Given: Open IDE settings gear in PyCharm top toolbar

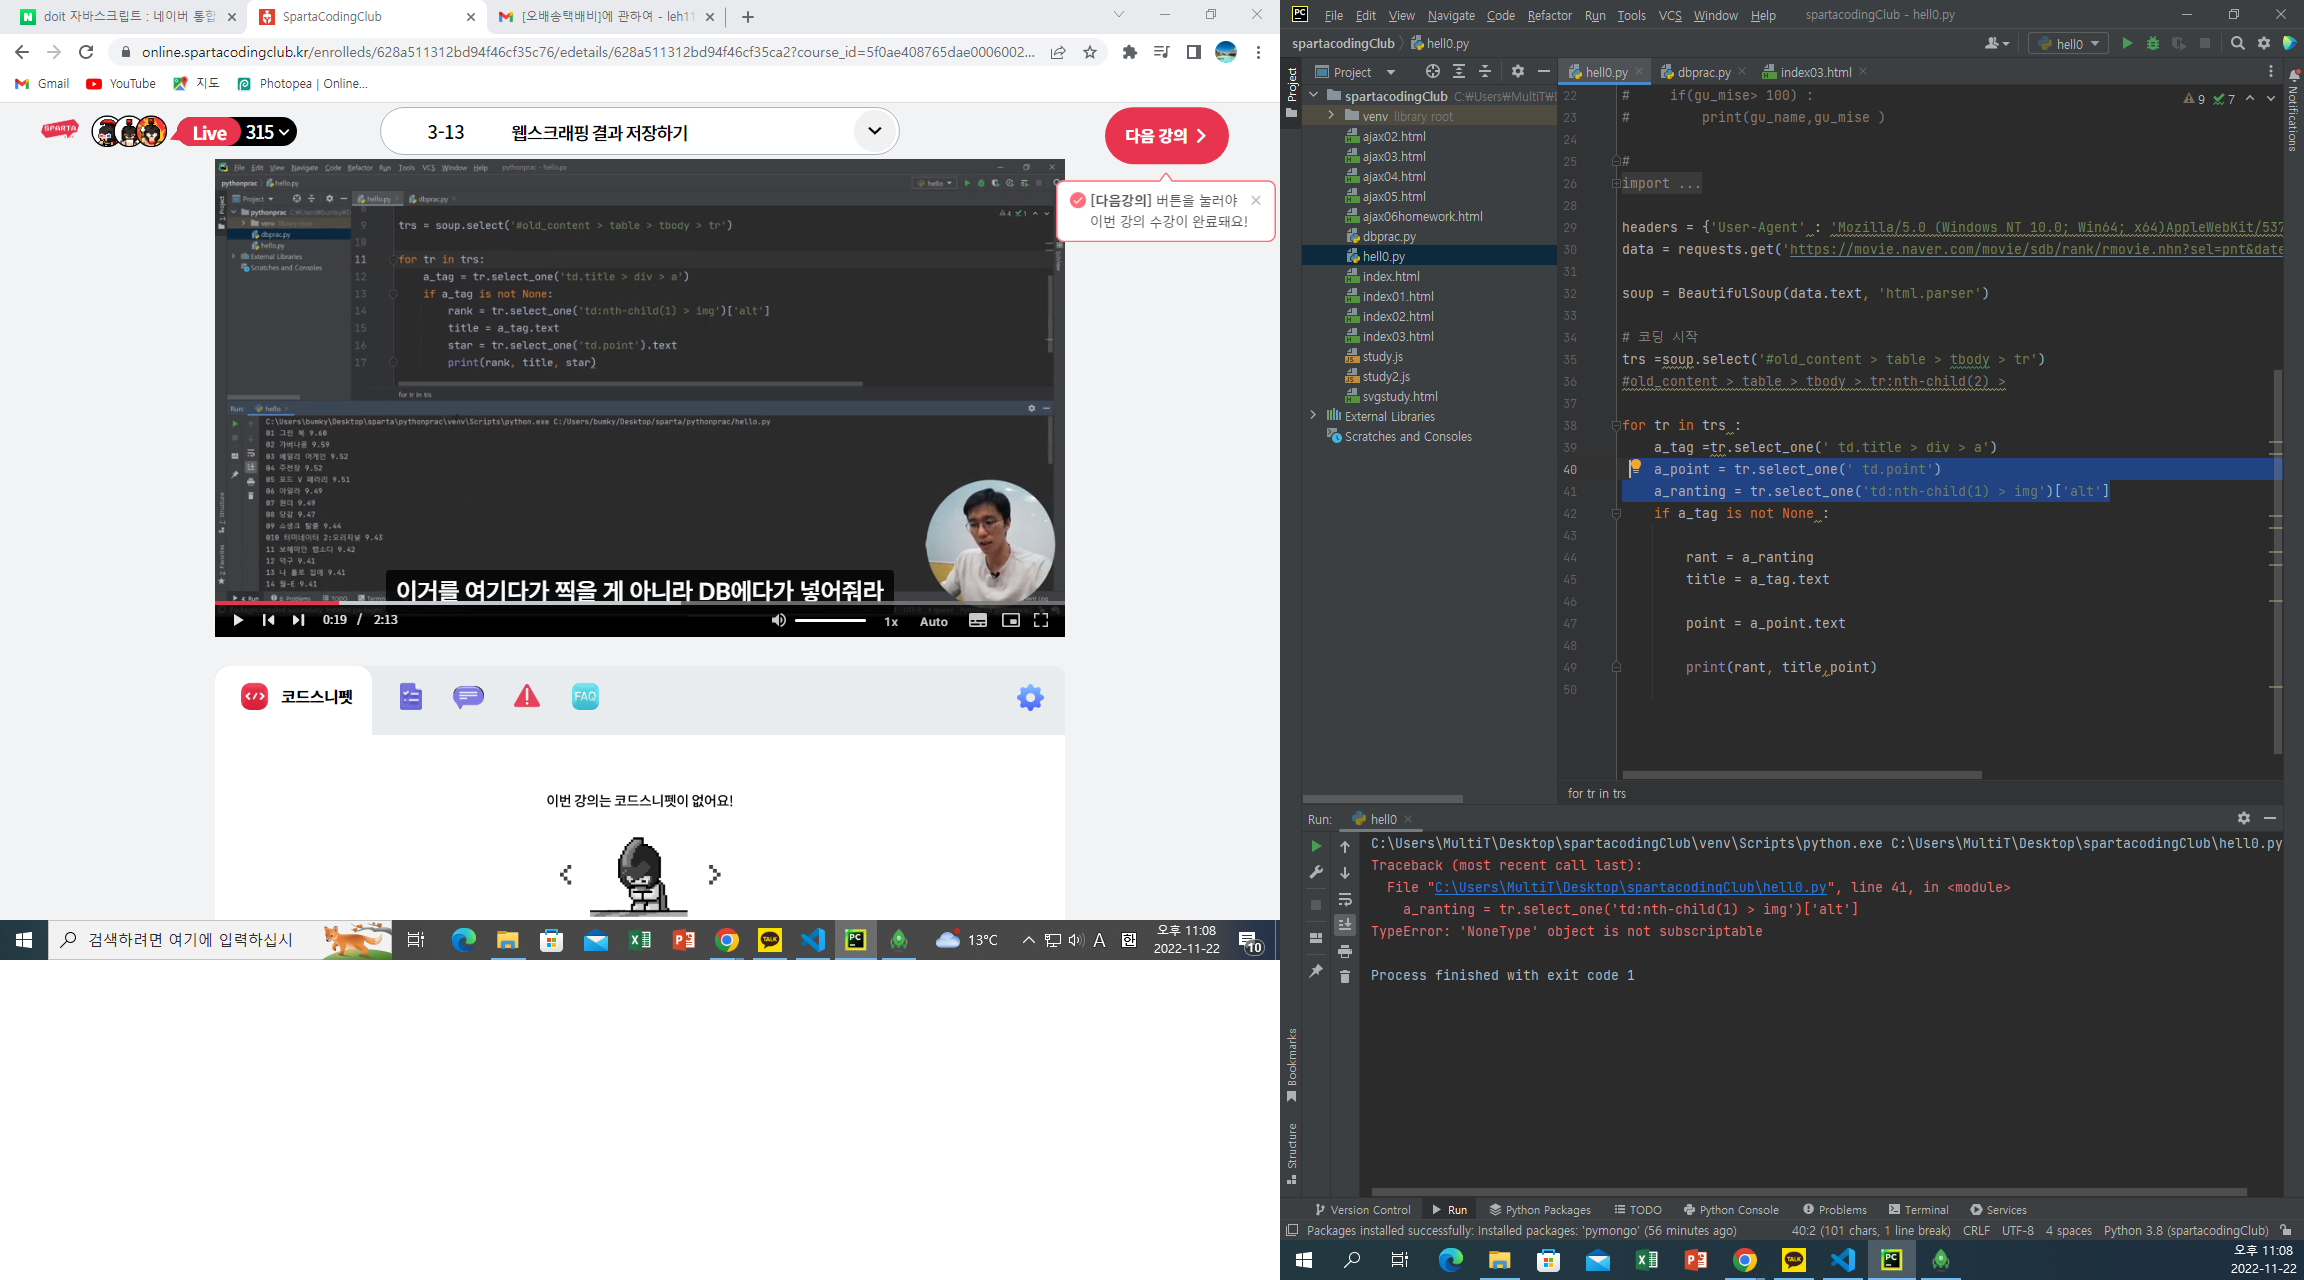Looking at the screenshot, I should (2264, 44).
